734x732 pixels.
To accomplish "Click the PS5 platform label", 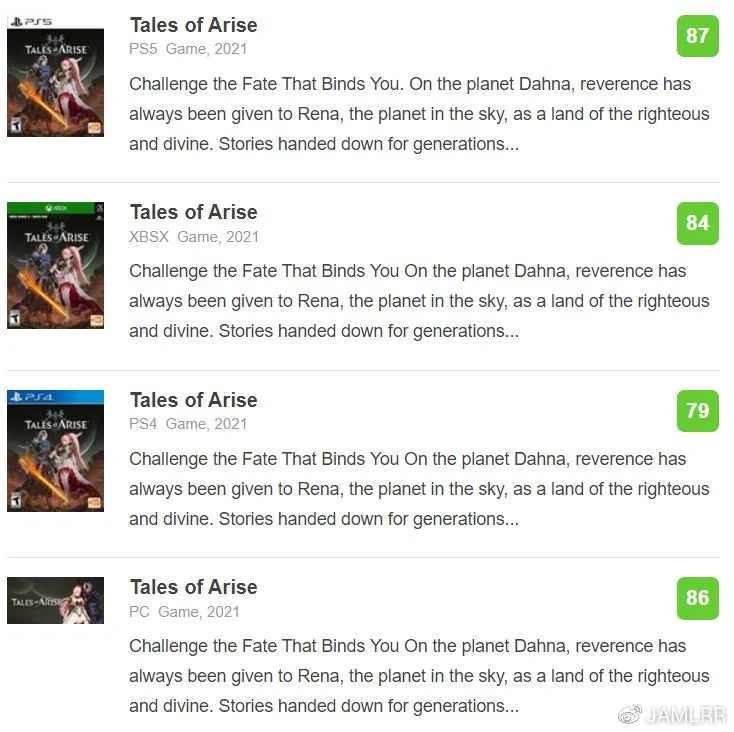I will point(143,49).
